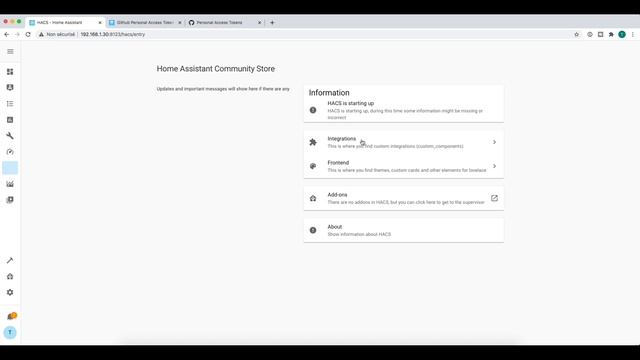Open Configuration gear icon in sidebar
Viewport: 640px width, 360px height.
[x=10, y=292]
